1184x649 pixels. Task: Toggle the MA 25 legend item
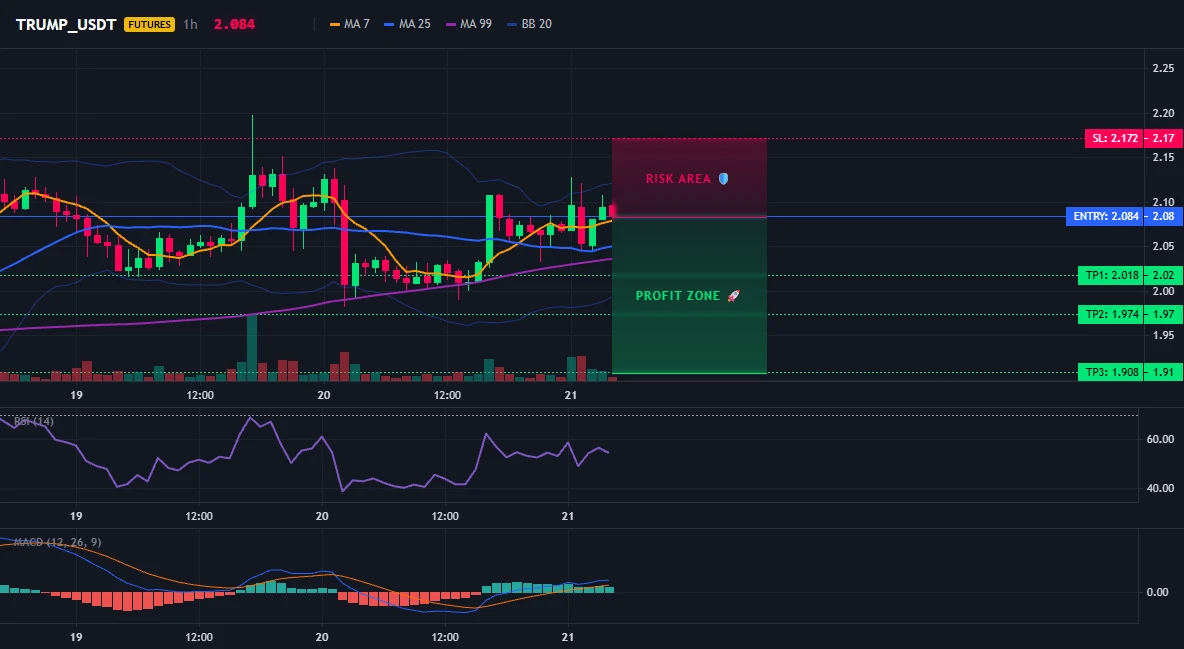point(407,24)
